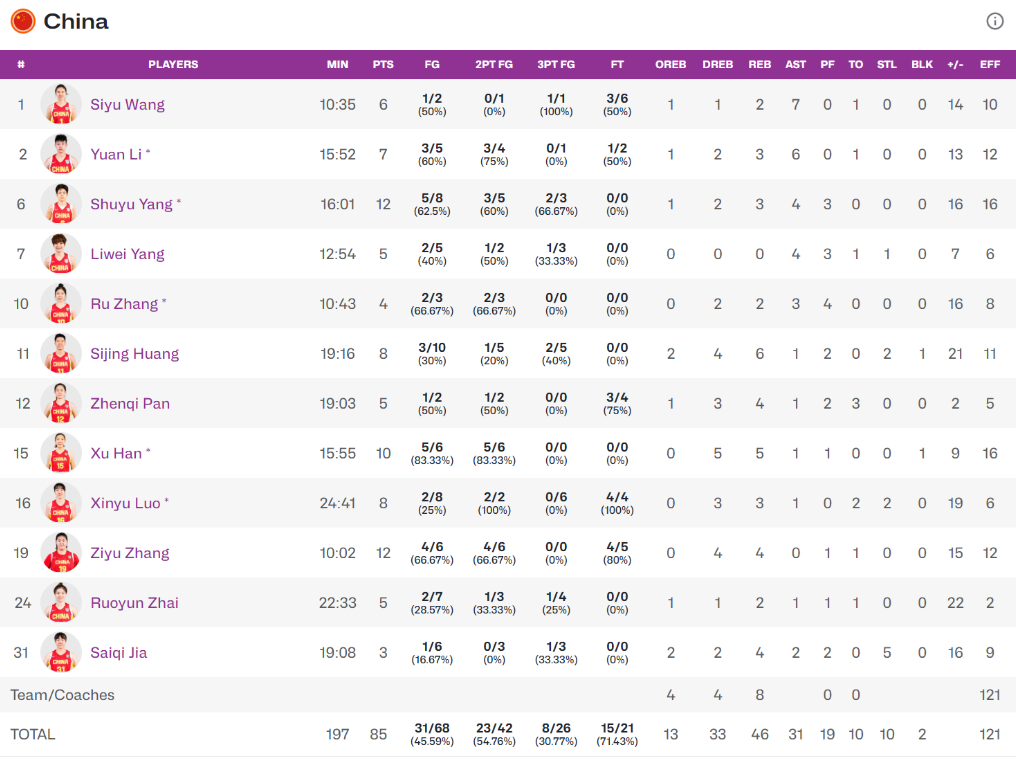Click Saiqi Jia's name
This screenshot has width=1016, height=764.
119,653
